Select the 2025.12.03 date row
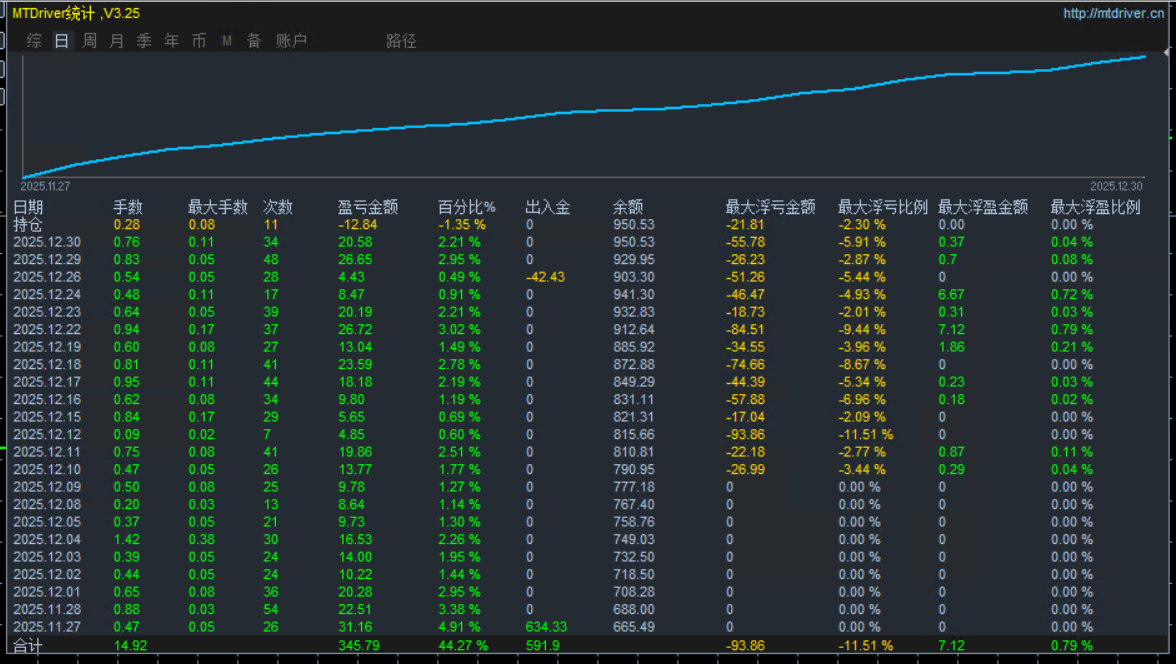Image resolution: width=1176 pixels, height=664 pixels. click(588, 557)
